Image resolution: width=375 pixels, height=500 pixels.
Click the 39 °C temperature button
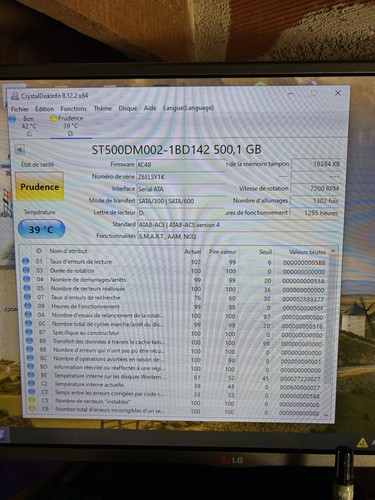41,230
